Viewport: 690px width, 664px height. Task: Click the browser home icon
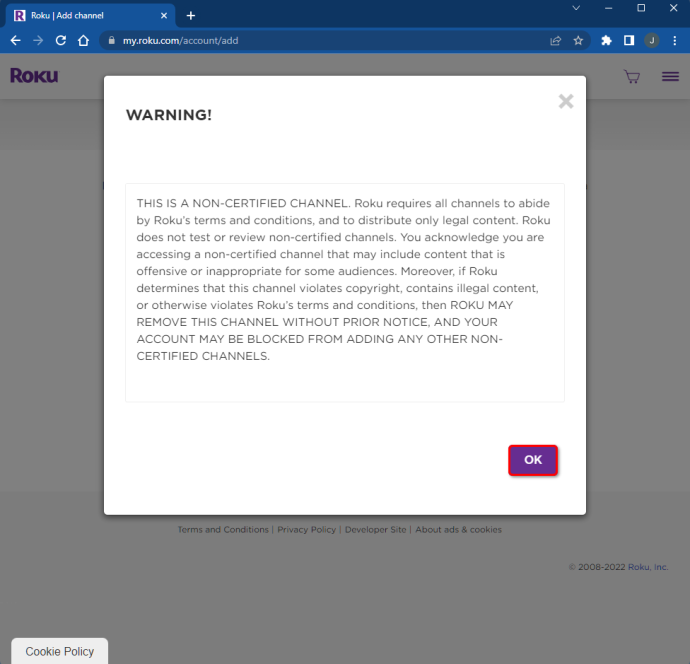[84, 40]
